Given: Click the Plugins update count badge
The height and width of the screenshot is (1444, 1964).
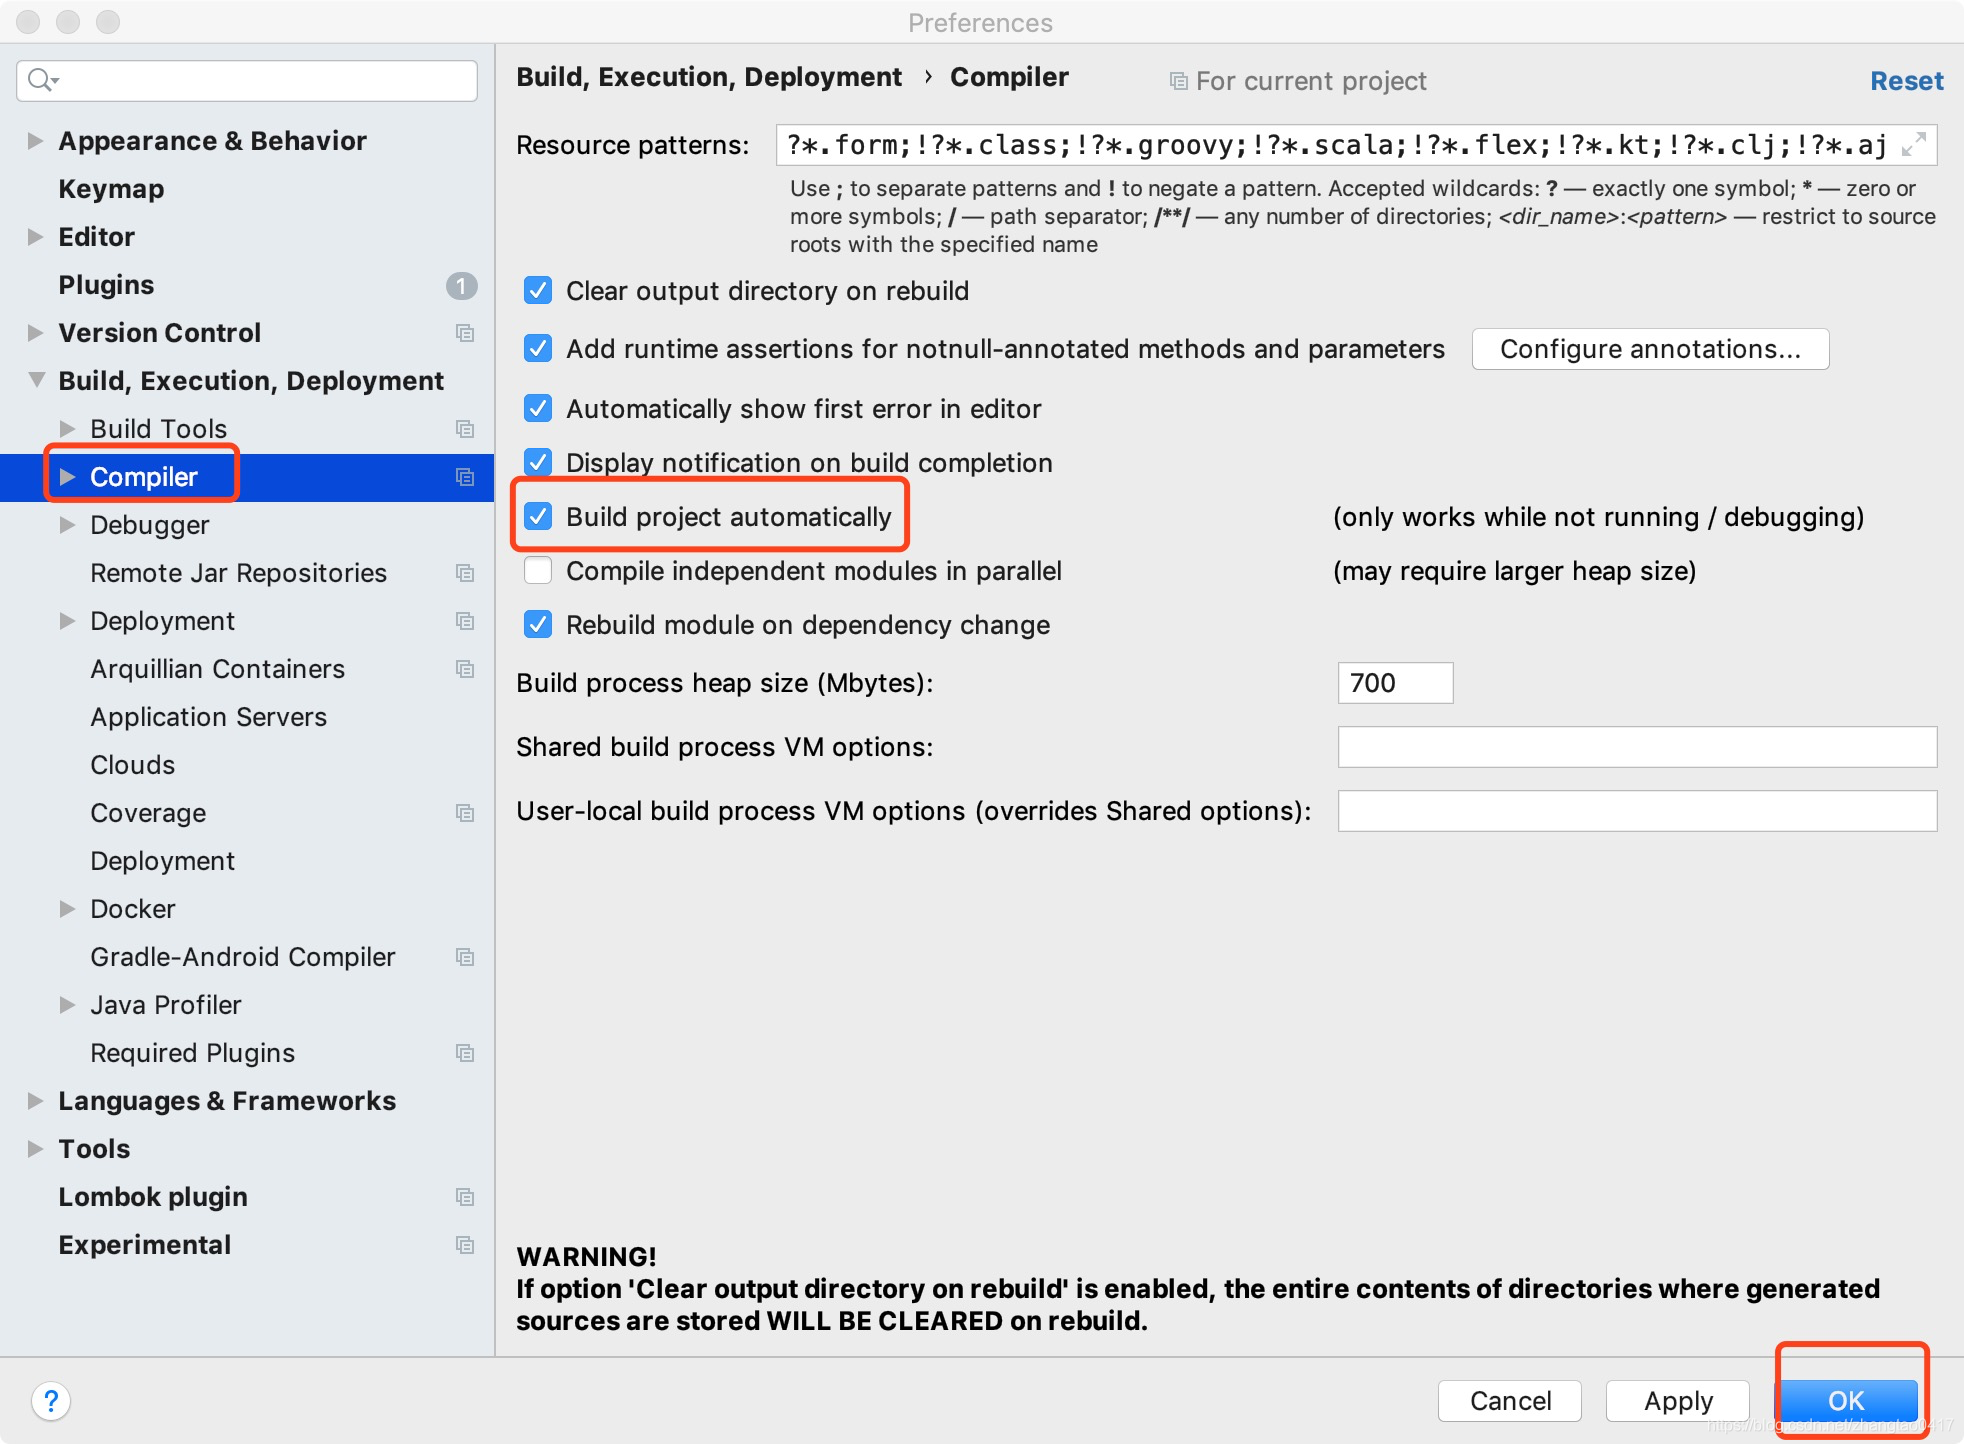Looking at the screenshot, I should [461, 286].
